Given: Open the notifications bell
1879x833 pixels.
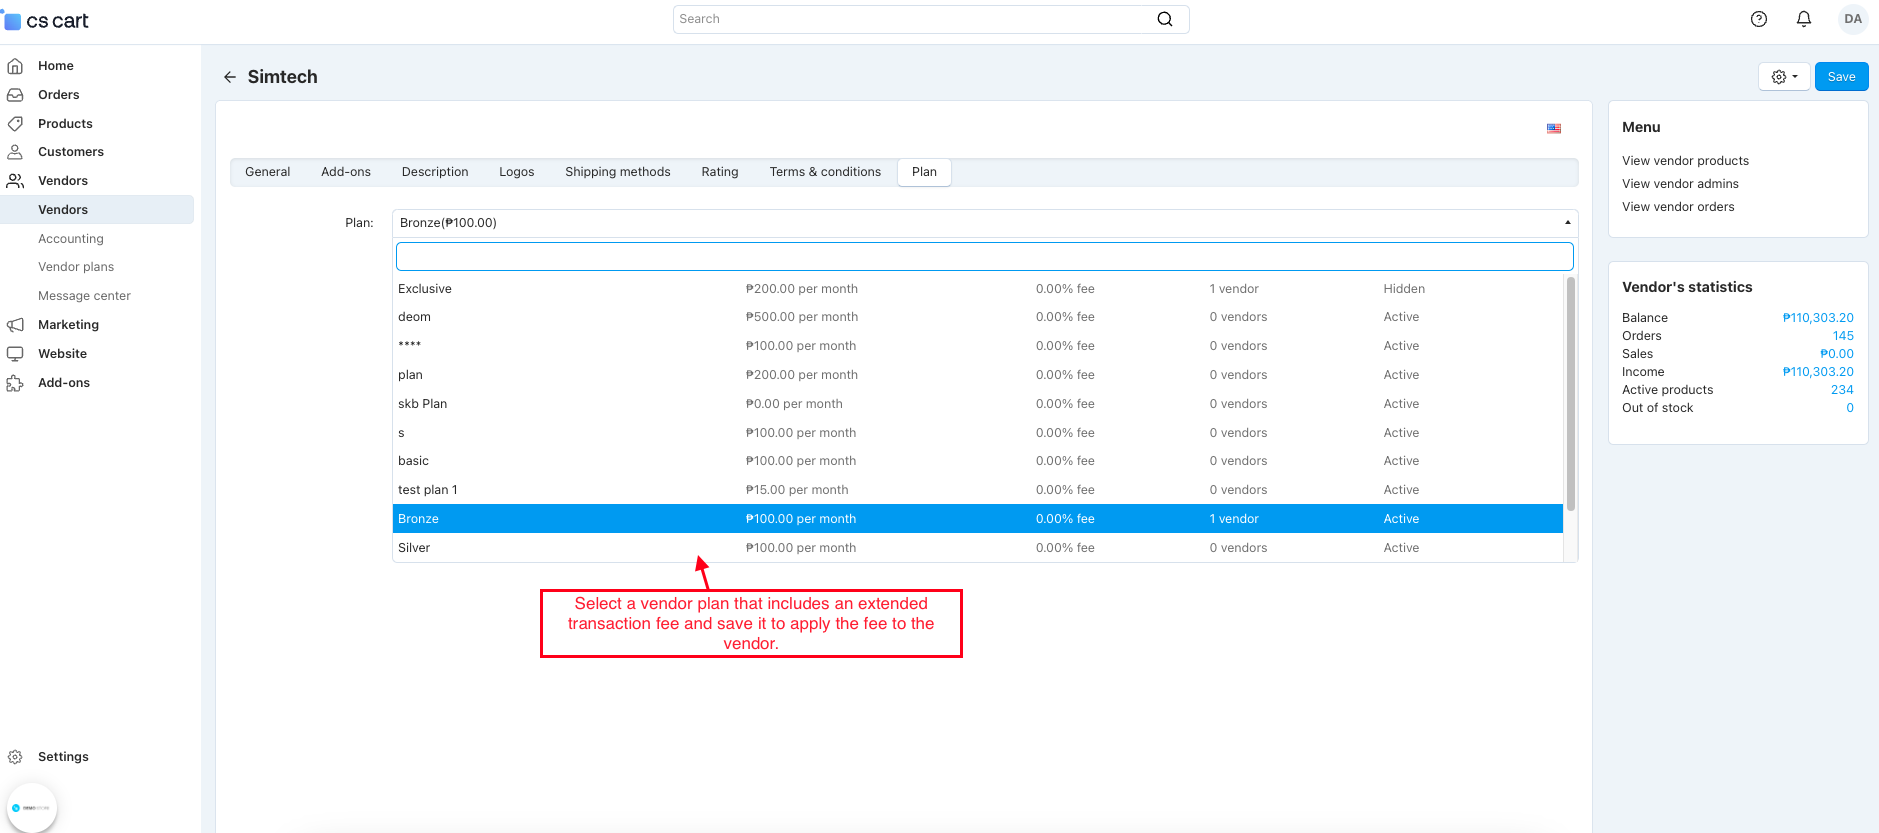Looking at the screenshot, I should [x=1804, y=19].
